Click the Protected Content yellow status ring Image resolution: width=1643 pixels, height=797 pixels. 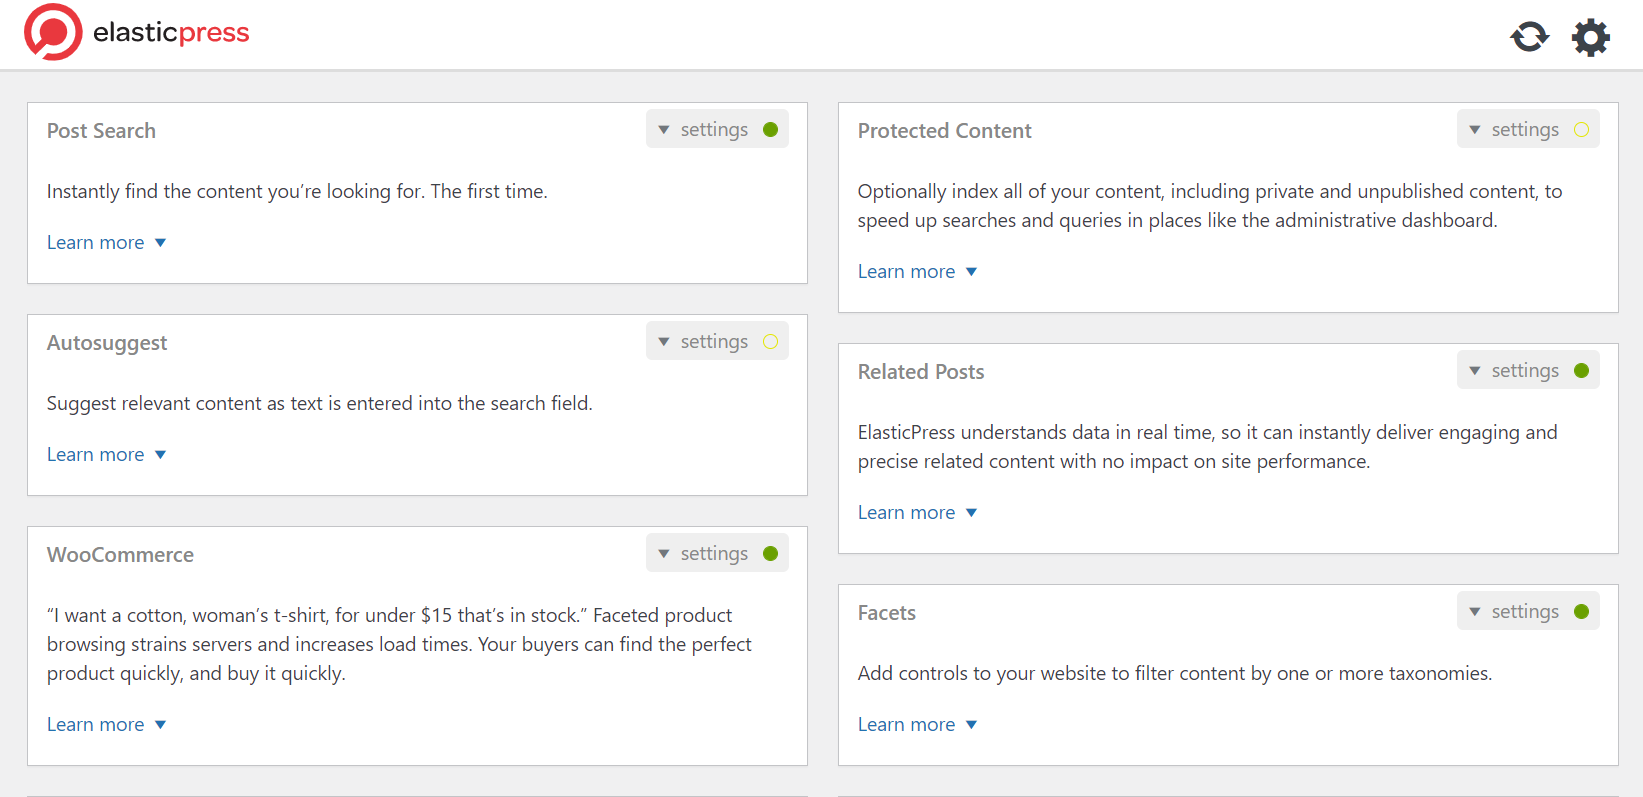point(1581,129)
